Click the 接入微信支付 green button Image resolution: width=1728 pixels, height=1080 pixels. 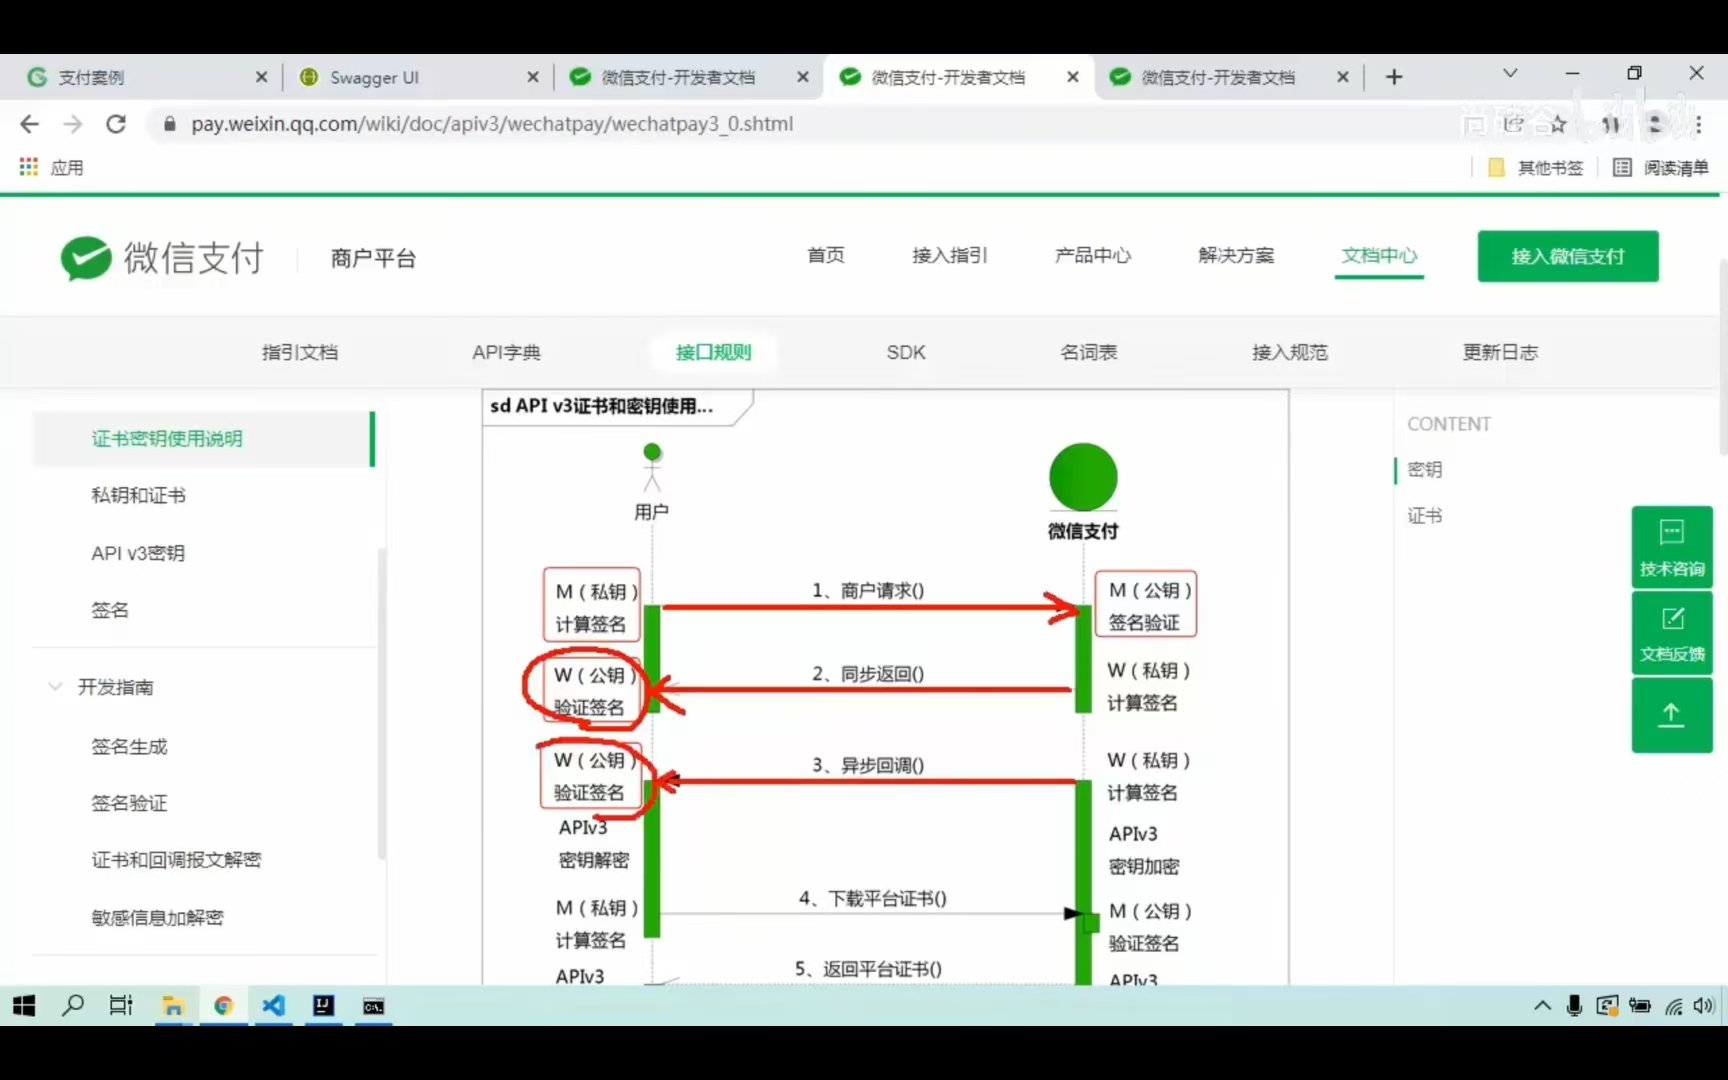pos(1568,256)
